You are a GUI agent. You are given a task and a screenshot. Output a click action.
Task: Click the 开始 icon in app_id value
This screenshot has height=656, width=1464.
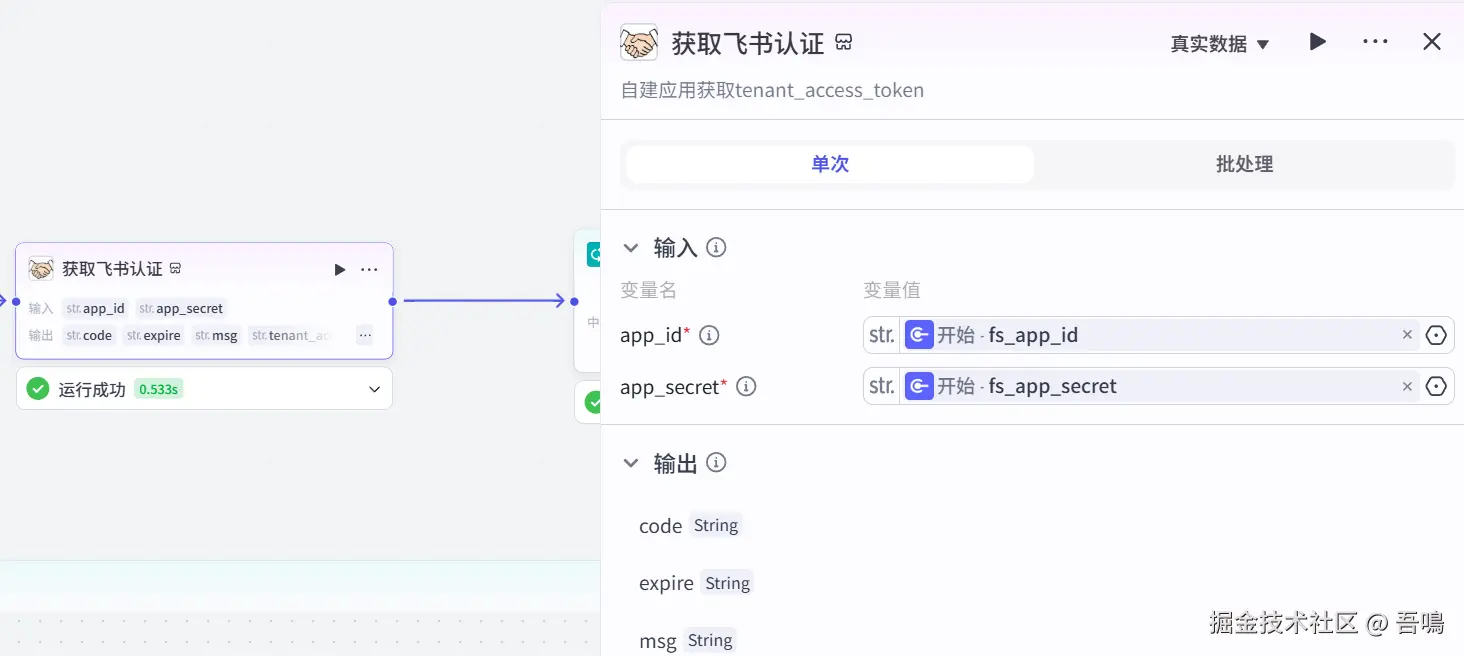coord(919,335)
